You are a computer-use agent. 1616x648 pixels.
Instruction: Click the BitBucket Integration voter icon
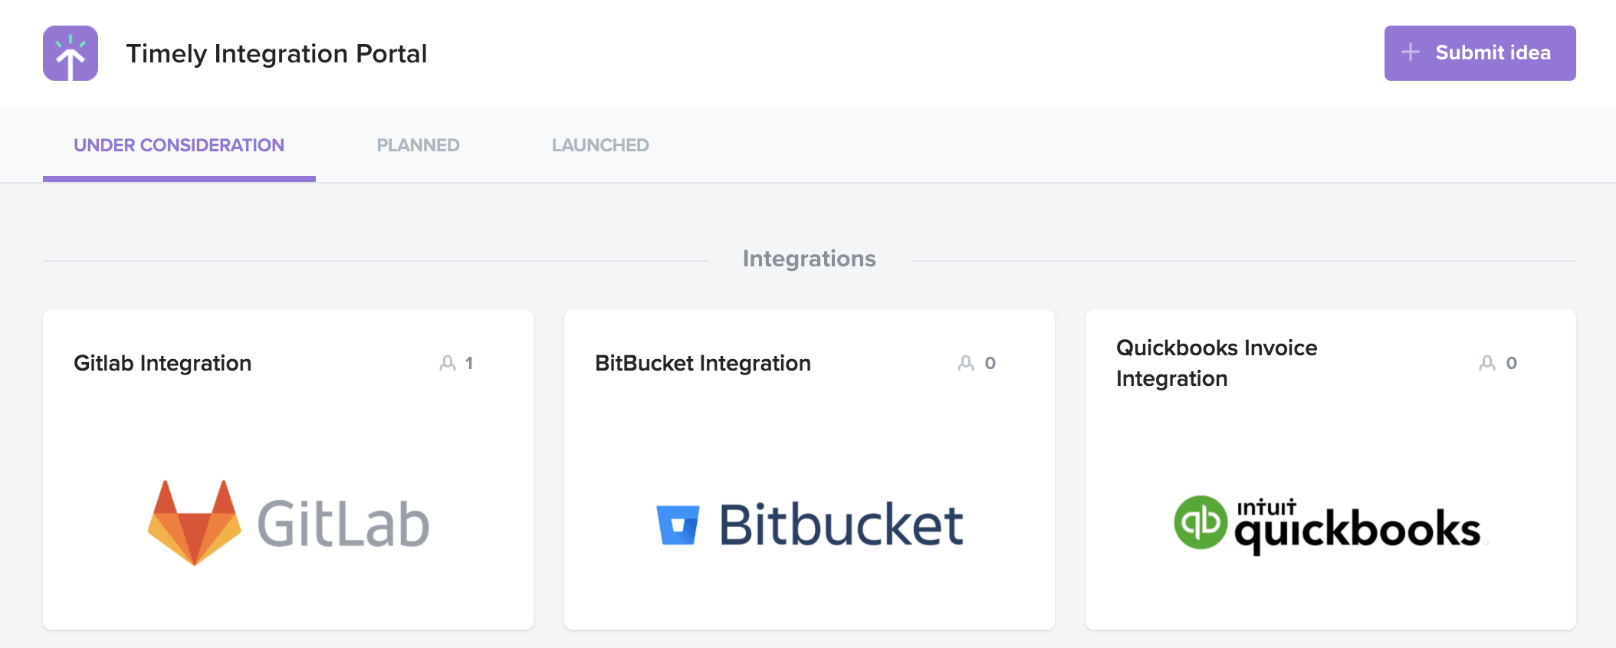click(x=965, y=363)
